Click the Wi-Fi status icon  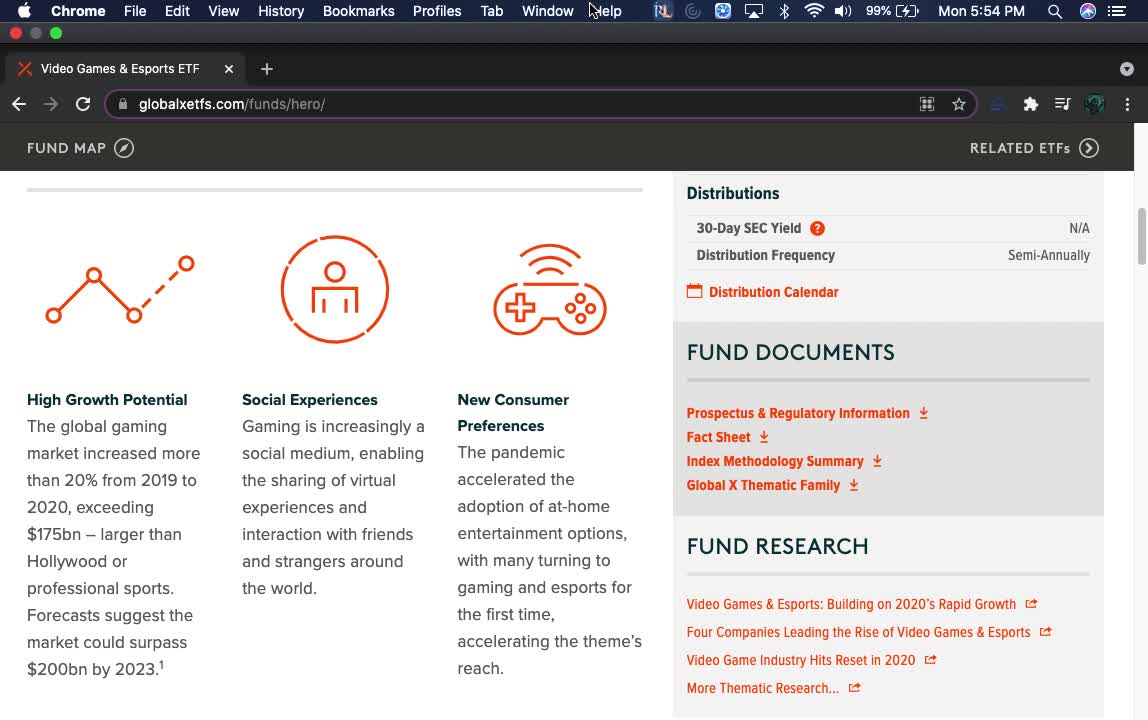pos(813,11)
